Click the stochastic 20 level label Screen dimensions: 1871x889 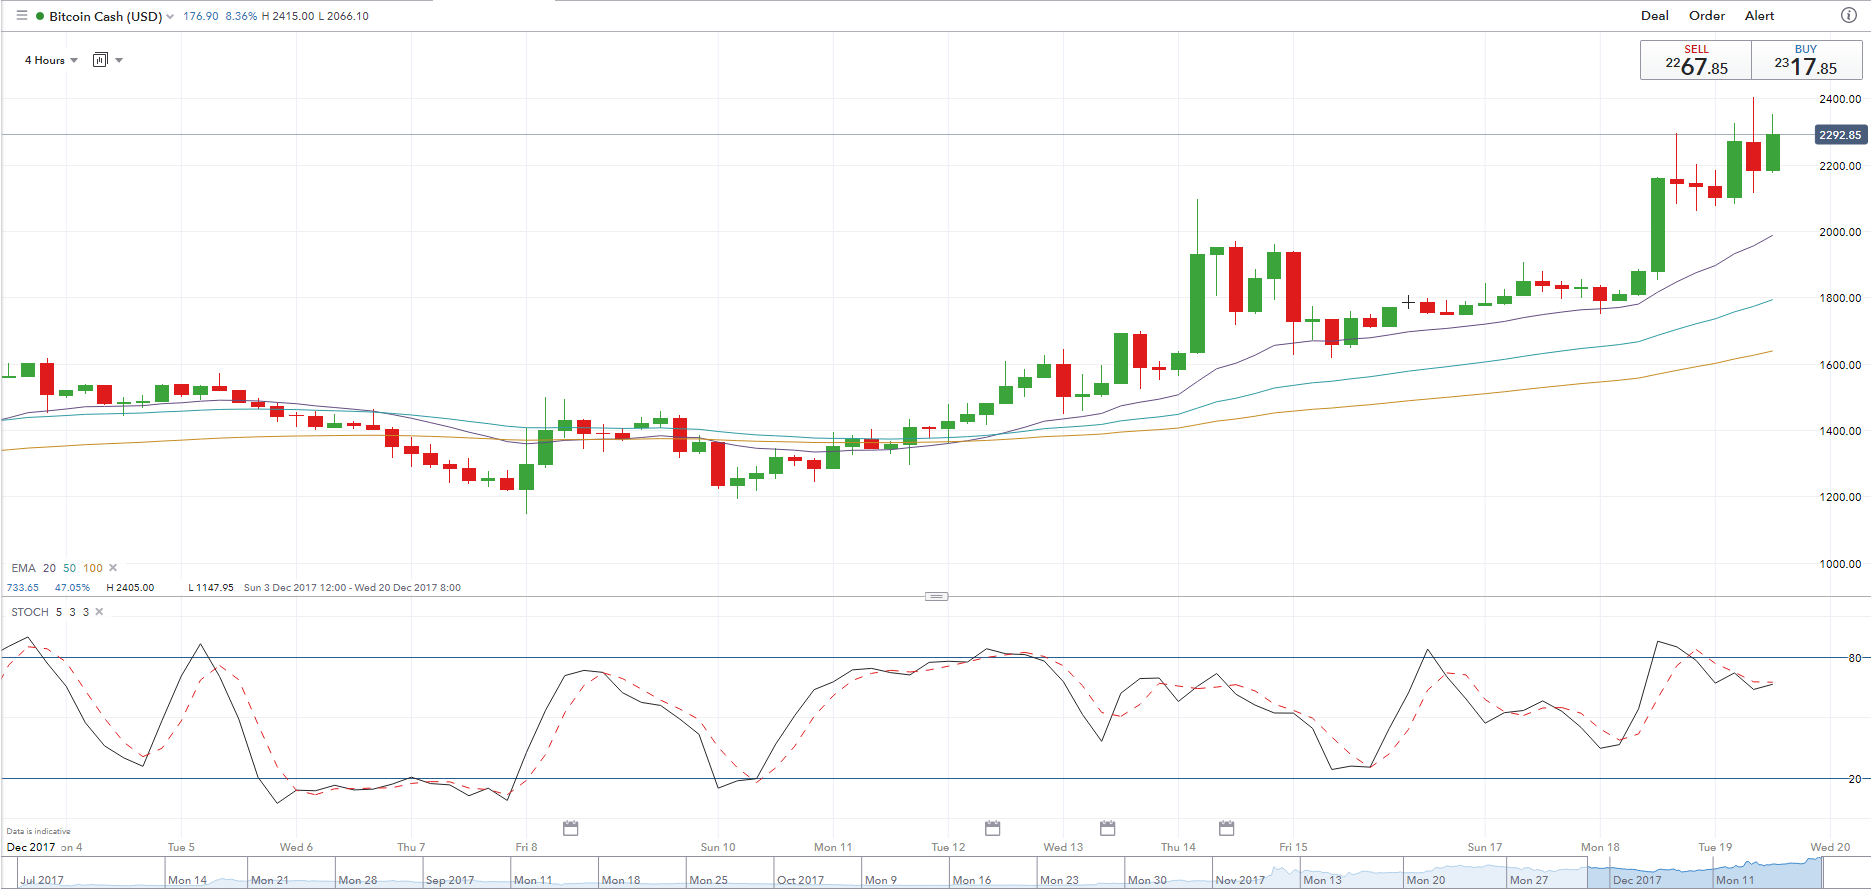point(1855,779)
